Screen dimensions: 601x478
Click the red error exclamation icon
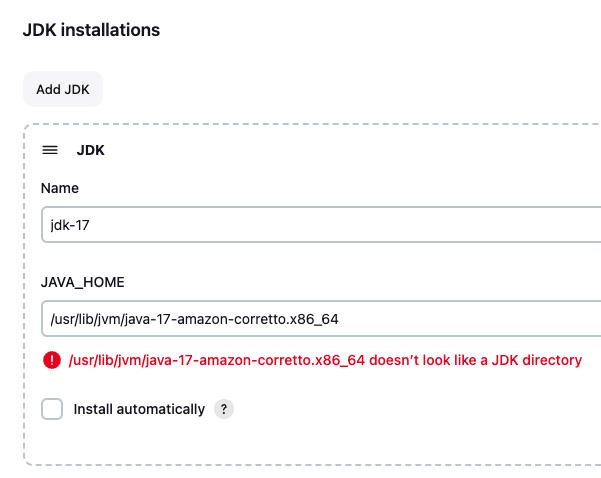52,360
